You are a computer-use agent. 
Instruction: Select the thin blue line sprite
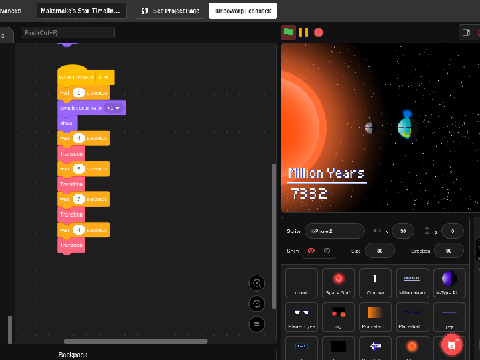[449, 317]
